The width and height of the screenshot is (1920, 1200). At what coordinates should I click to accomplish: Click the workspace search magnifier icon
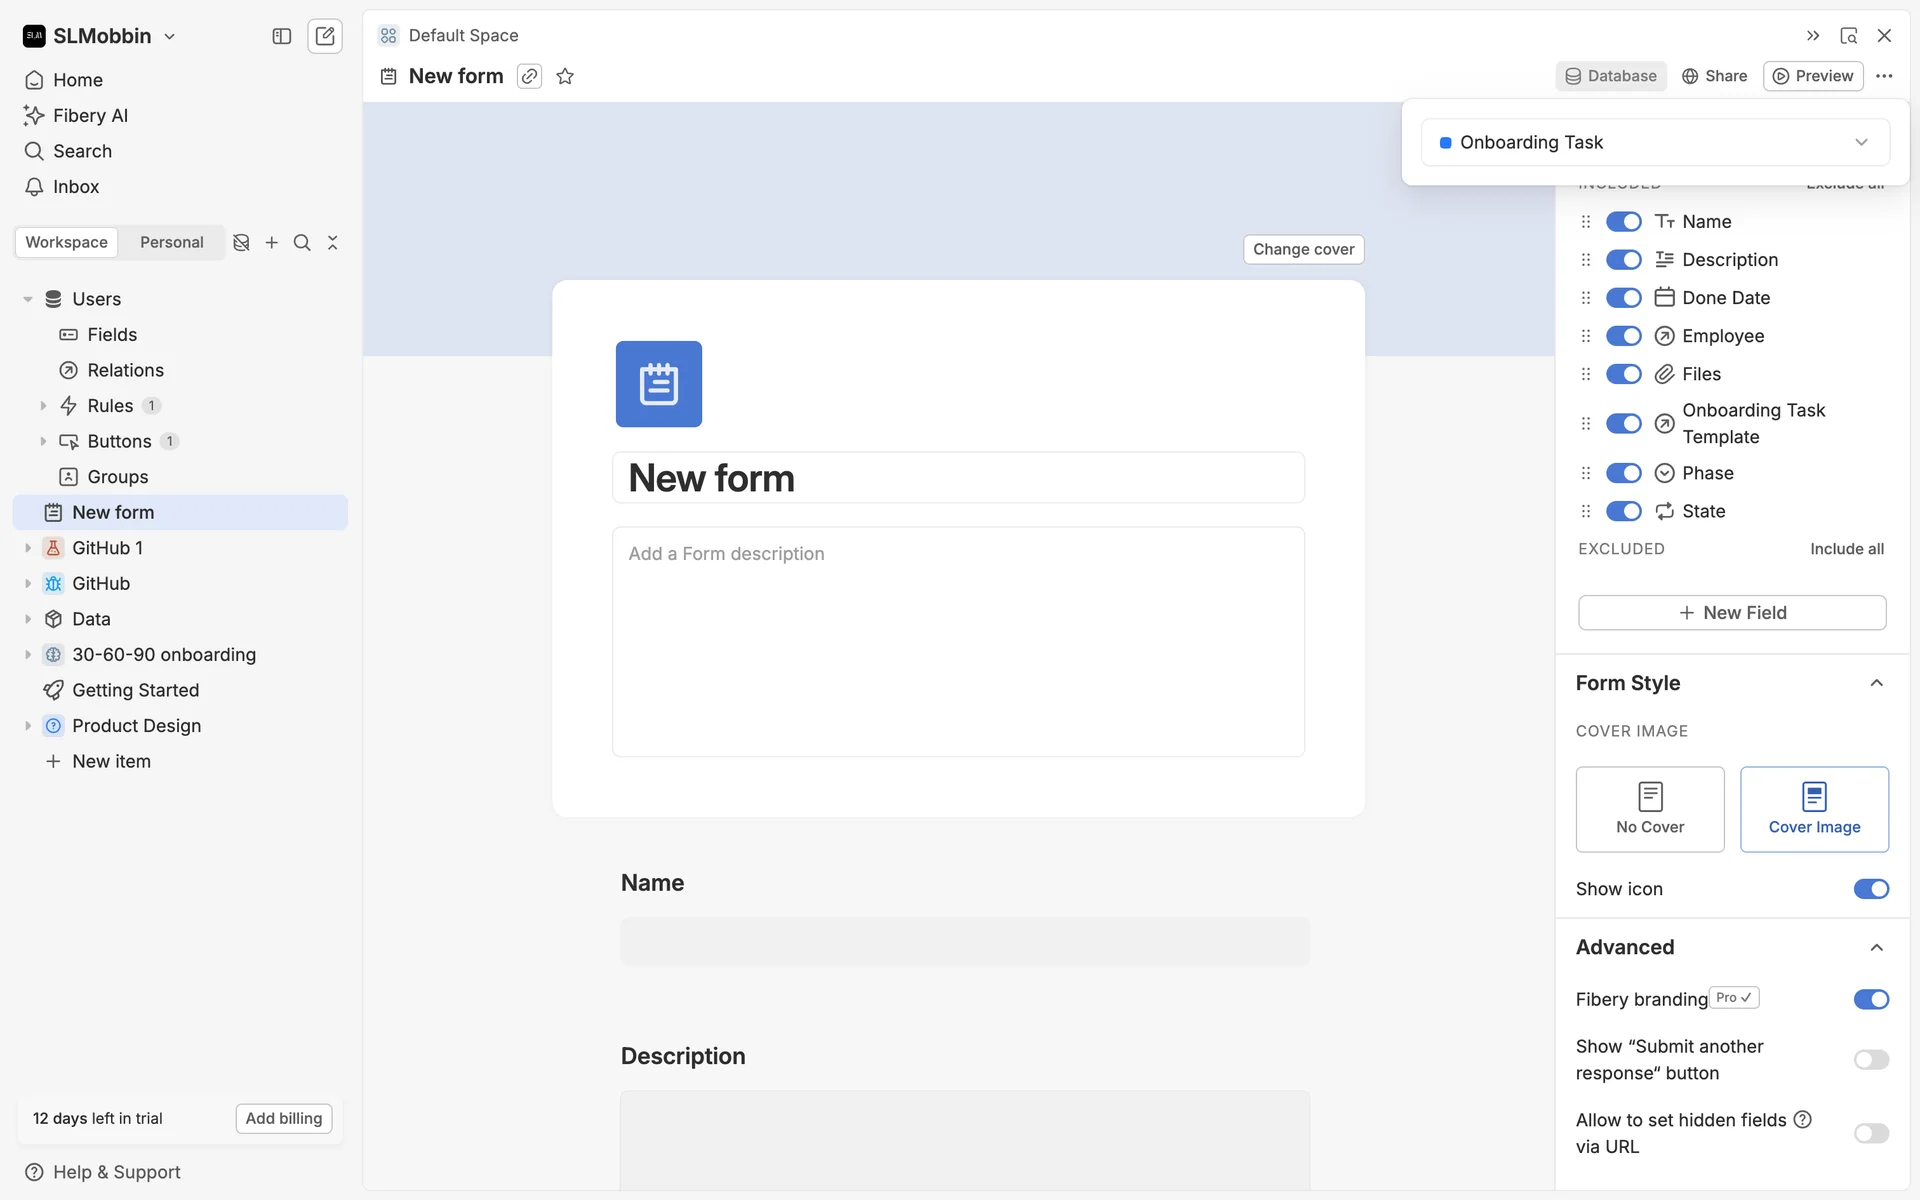tap(302, 243)
